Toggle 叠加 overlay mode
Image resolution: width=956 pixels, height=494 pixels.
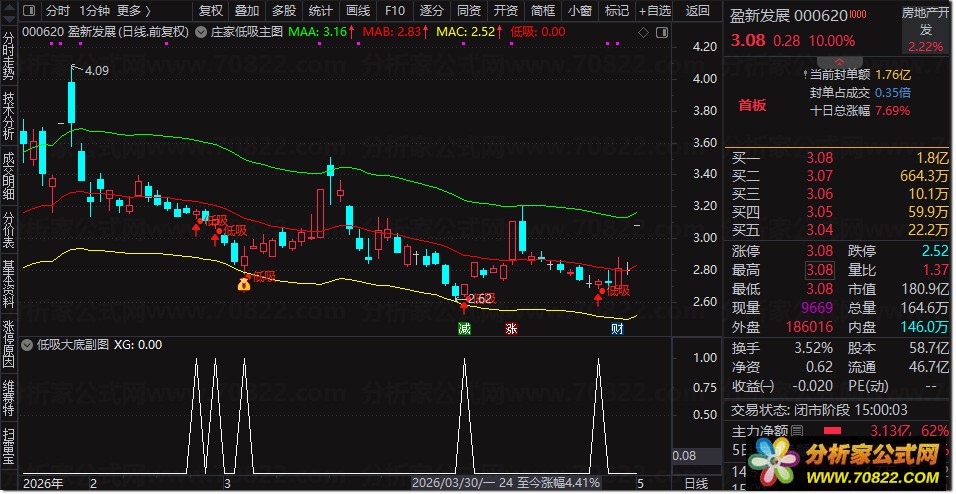tap(247, 10)
